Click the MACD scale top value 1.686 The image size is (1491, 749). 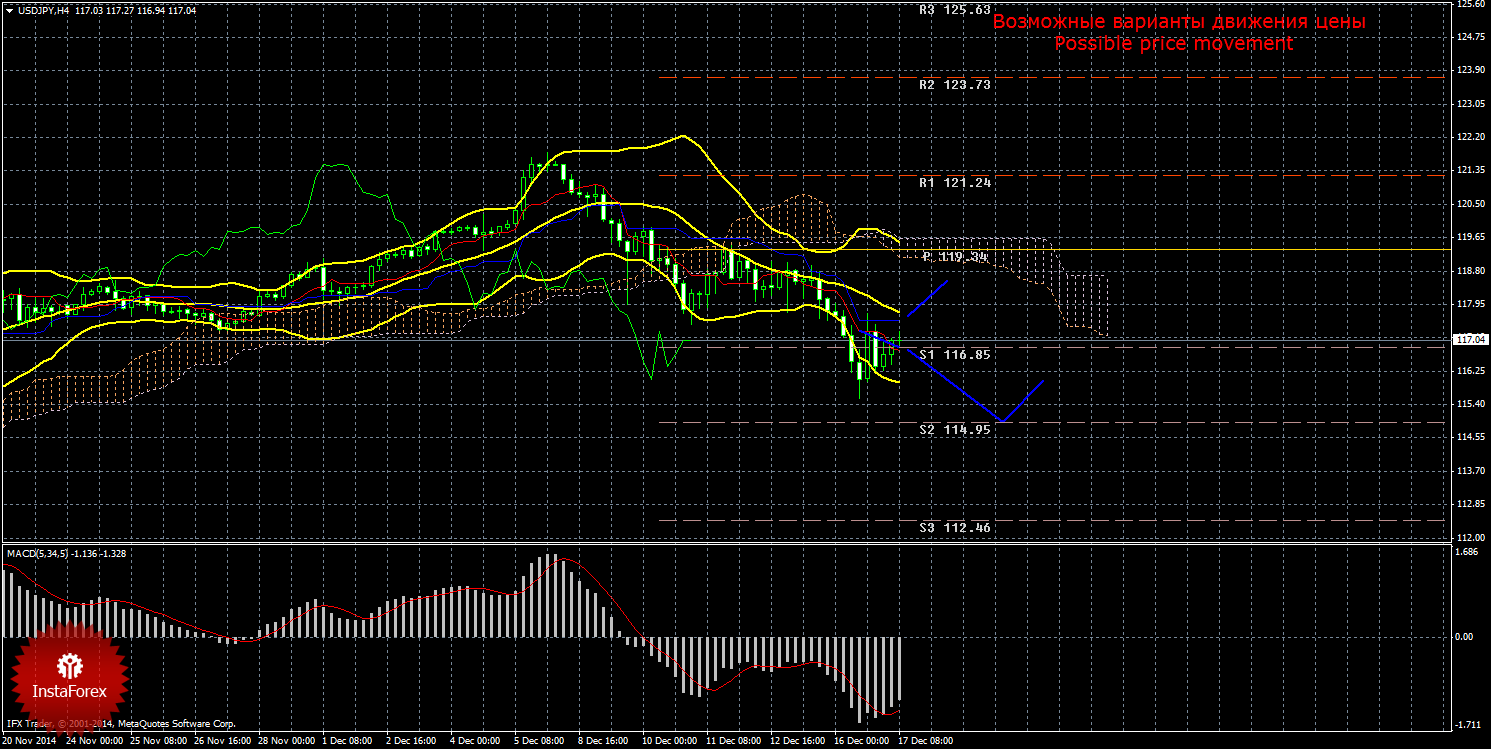tap(1466, 552)
